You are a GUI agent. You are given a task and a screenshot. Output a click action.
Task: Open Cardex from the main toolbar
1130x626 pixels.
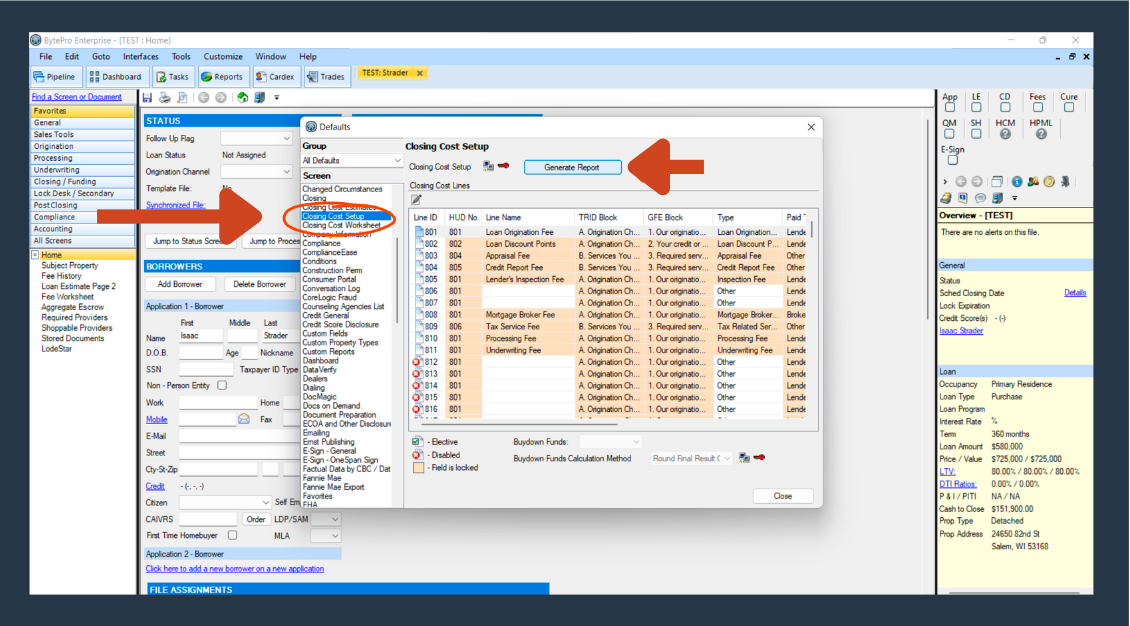(275, 76)
